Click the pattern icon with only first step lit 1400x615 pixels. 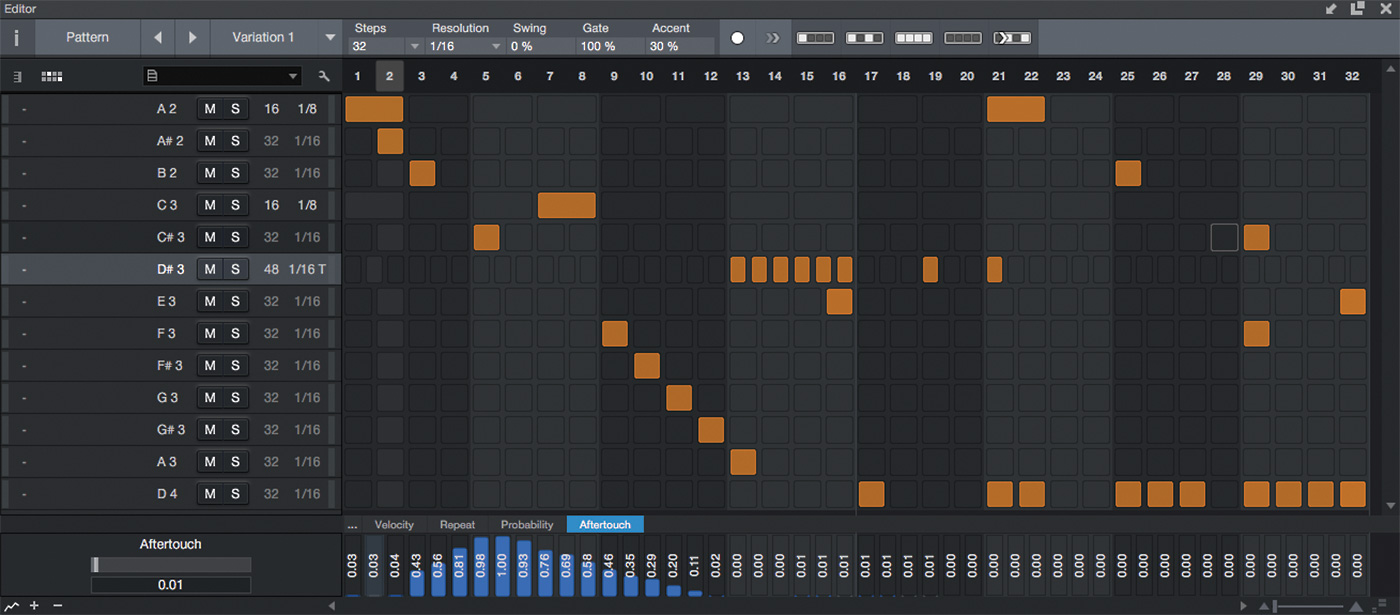coord(815,38)
